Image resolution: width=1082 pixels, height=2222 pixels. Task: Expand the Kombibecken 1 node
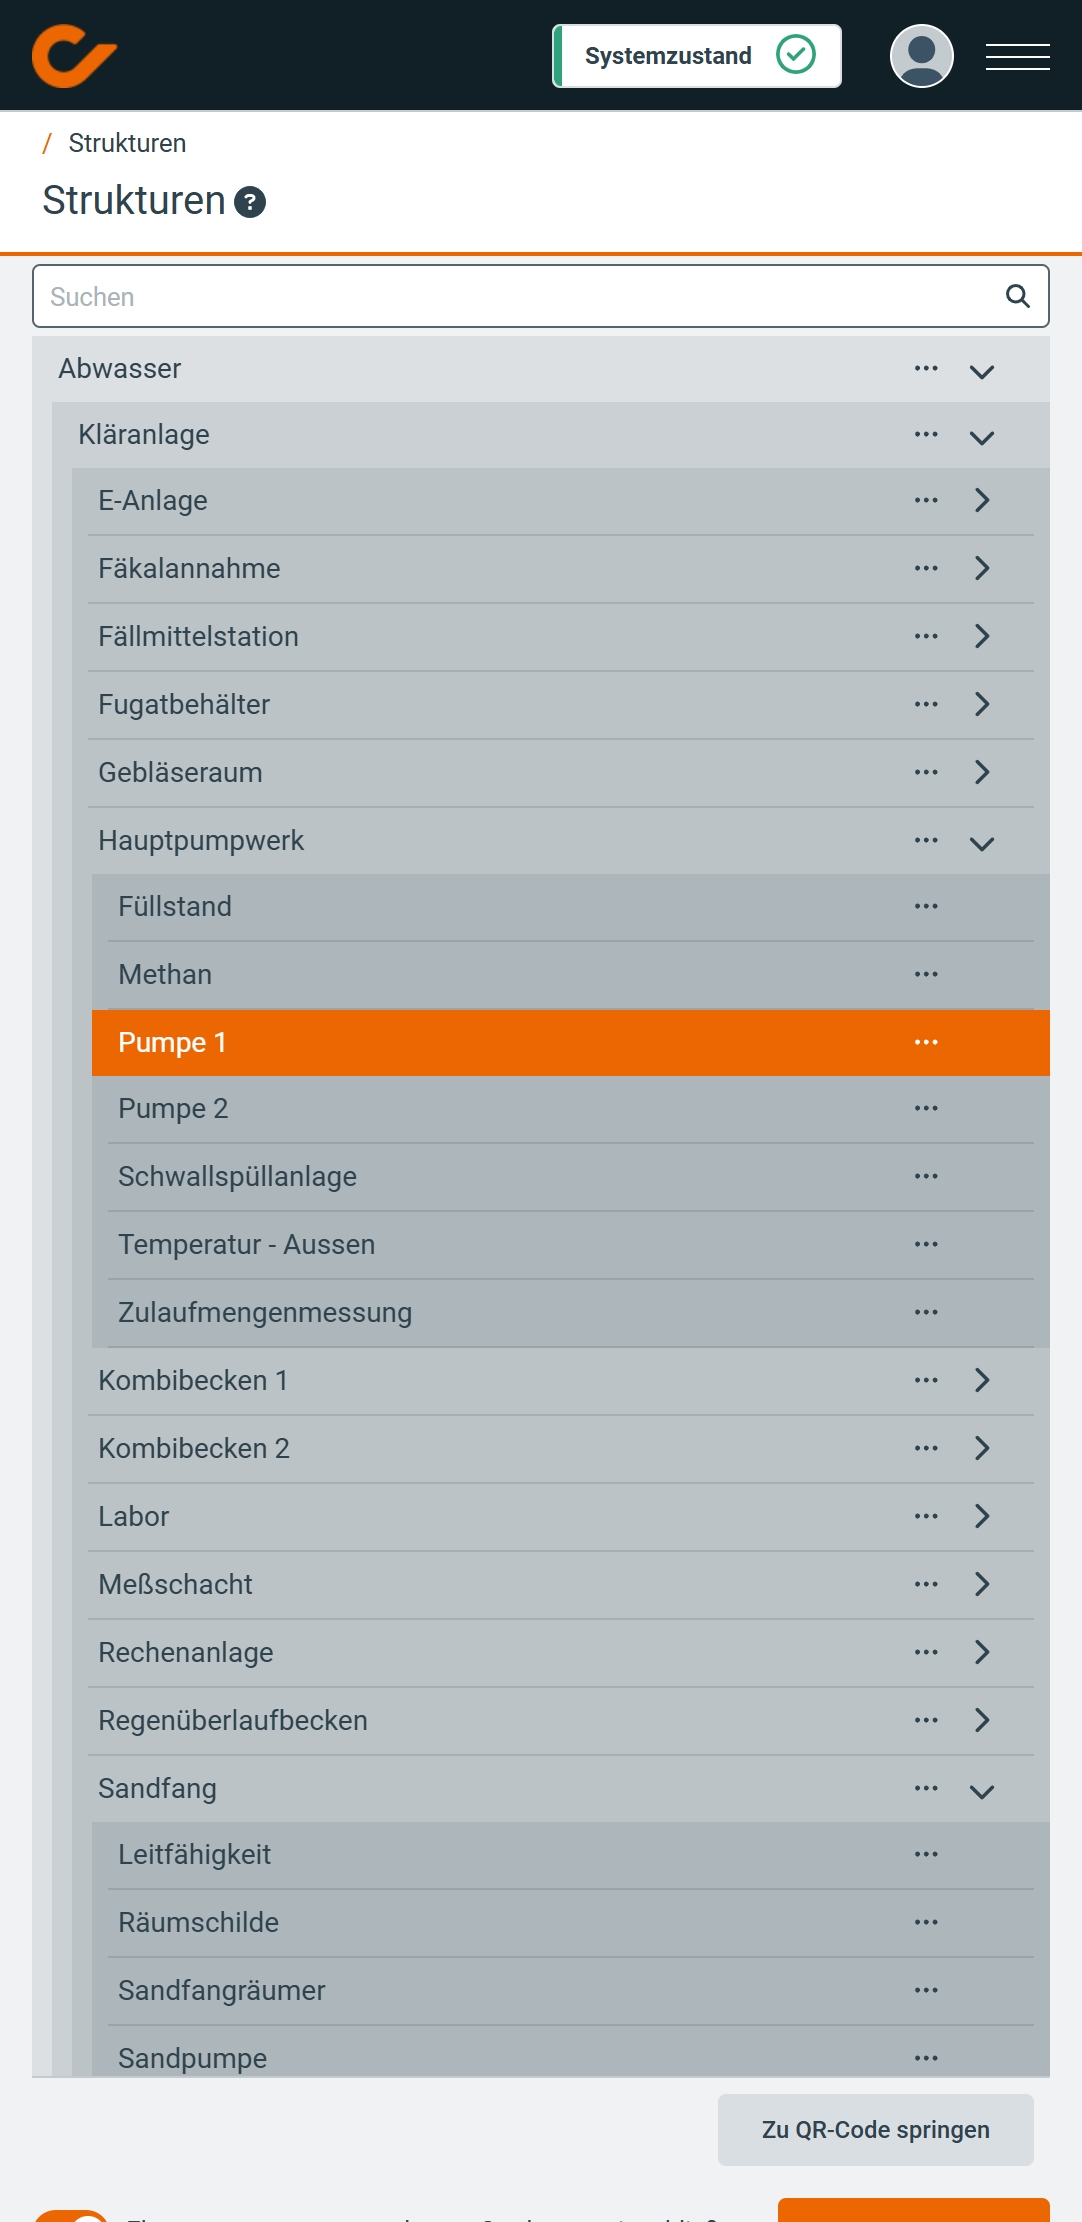click(x=982, y=1380)
